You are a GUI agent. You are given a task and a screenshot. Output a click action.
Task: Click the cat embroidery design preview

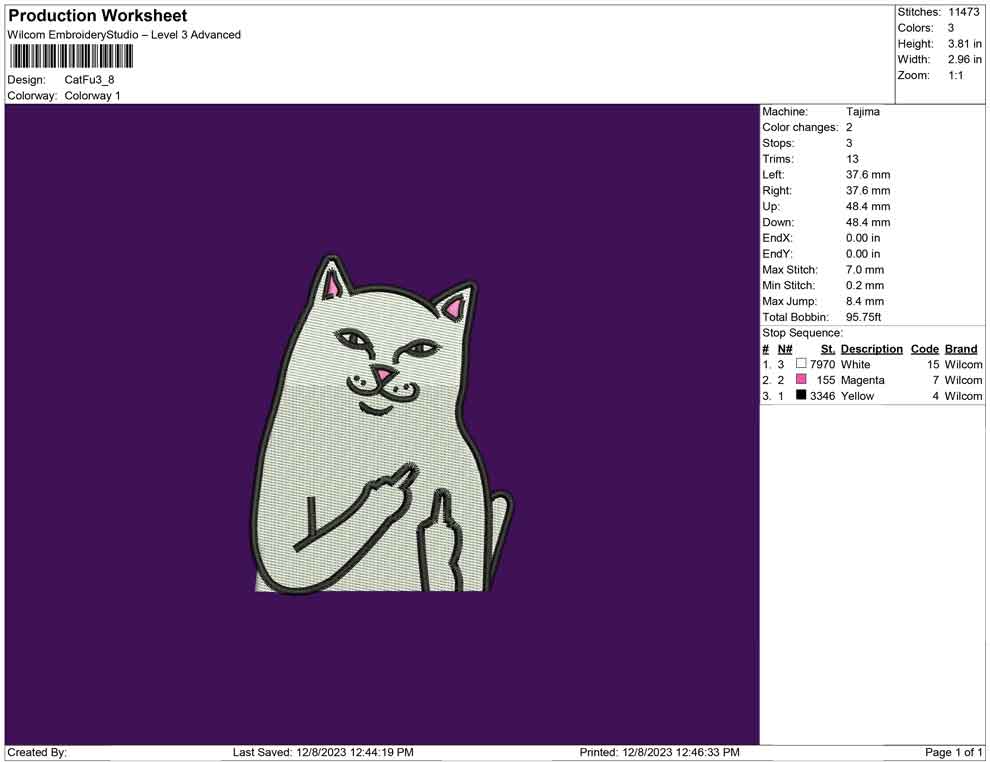point(385,430)
